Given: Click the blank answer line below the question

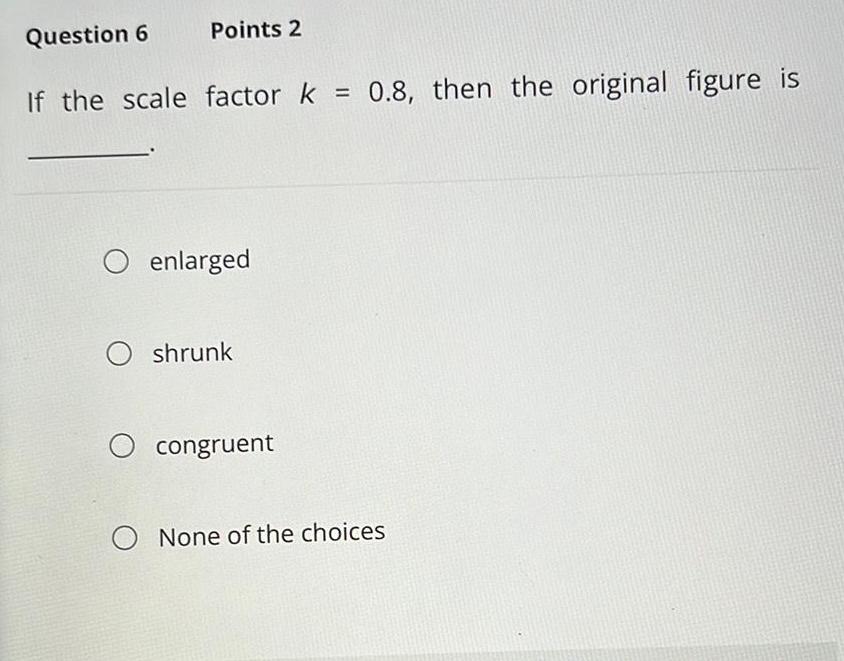Looking at the screenshot, I should tap(85, 152).
